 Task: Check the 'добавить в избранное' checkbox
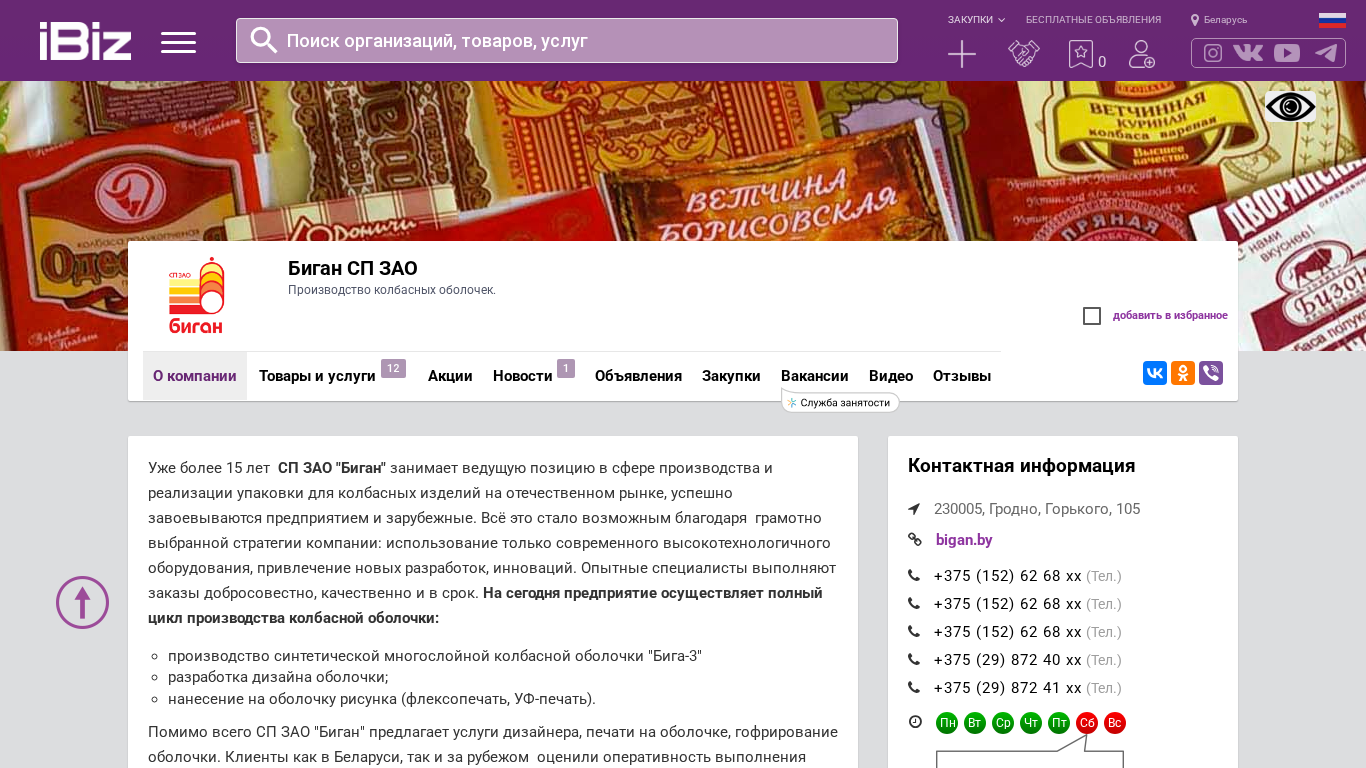tap(1092, 316)
